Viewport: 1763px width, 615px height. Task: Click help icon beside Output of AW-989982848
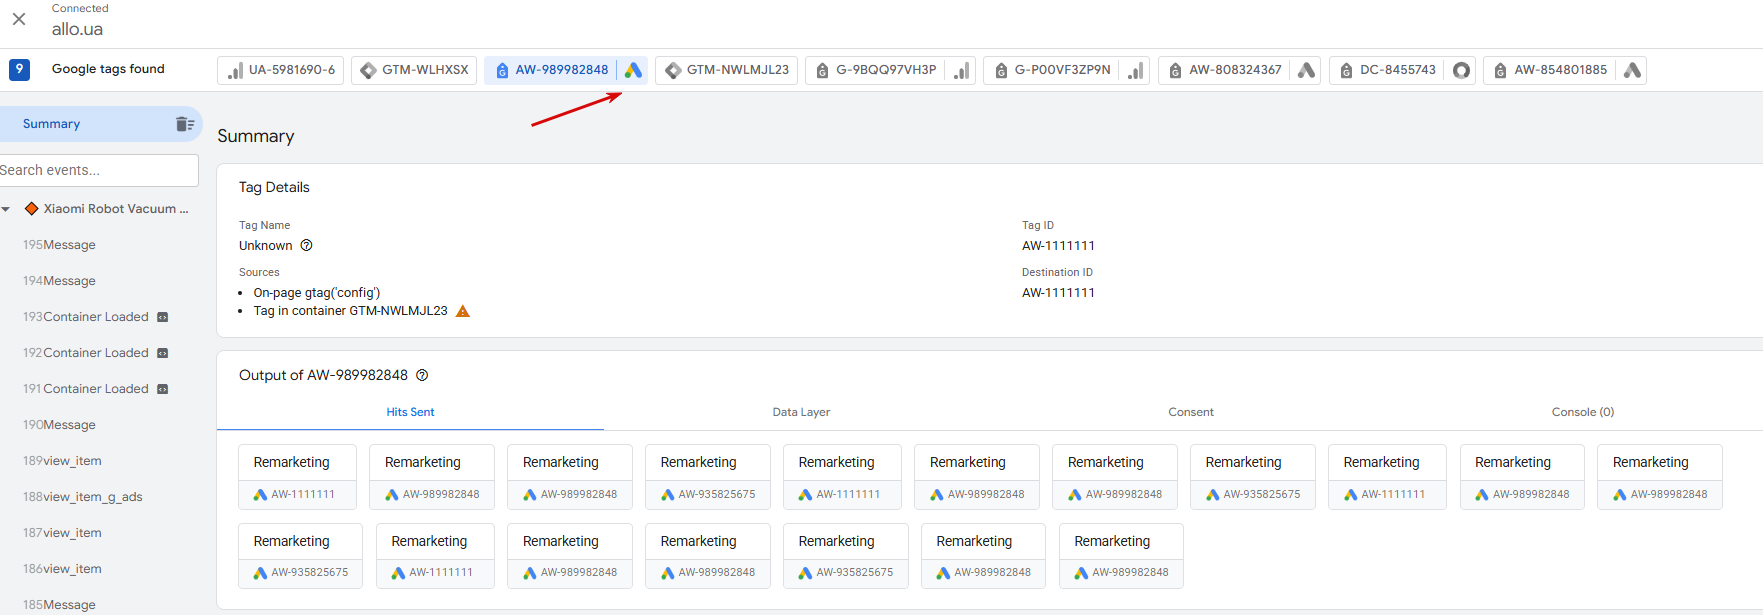(x=422, y=376)
